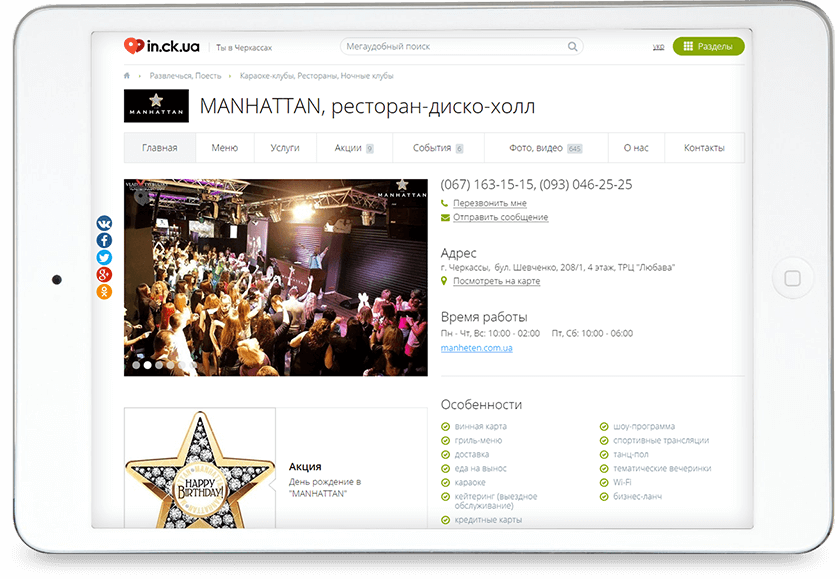Share page on Facebook
This screenshot has height=579, width=840.
[104, 240]
